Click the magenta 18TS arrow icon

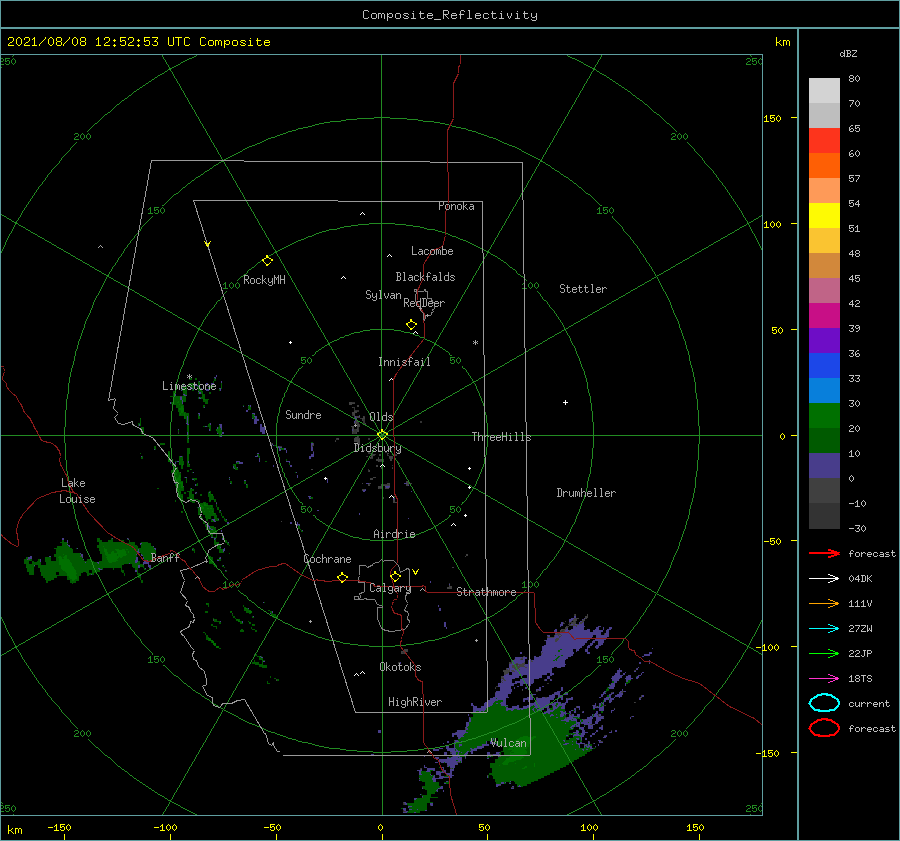824,679
